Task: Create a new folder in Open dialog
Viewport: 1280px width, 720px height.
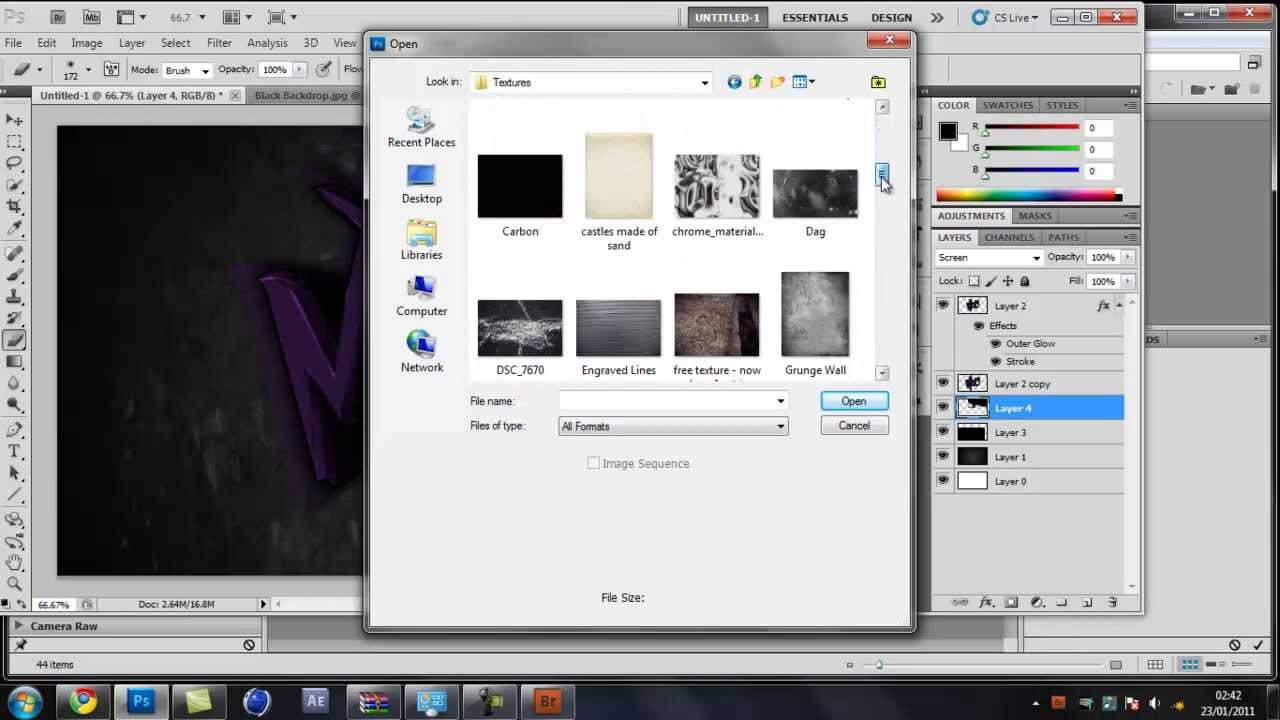Action: point(776,82)
